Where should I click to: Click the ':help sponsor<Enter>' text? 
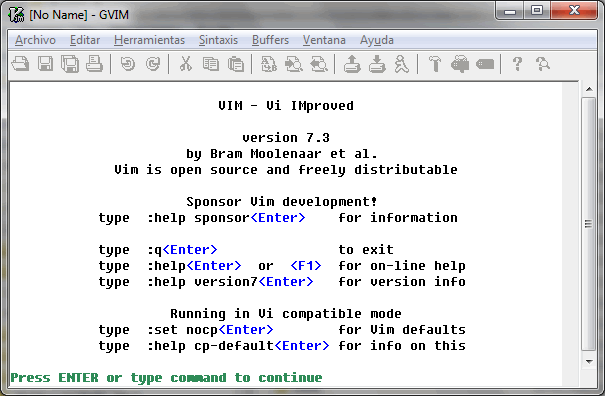coord(226,218)
